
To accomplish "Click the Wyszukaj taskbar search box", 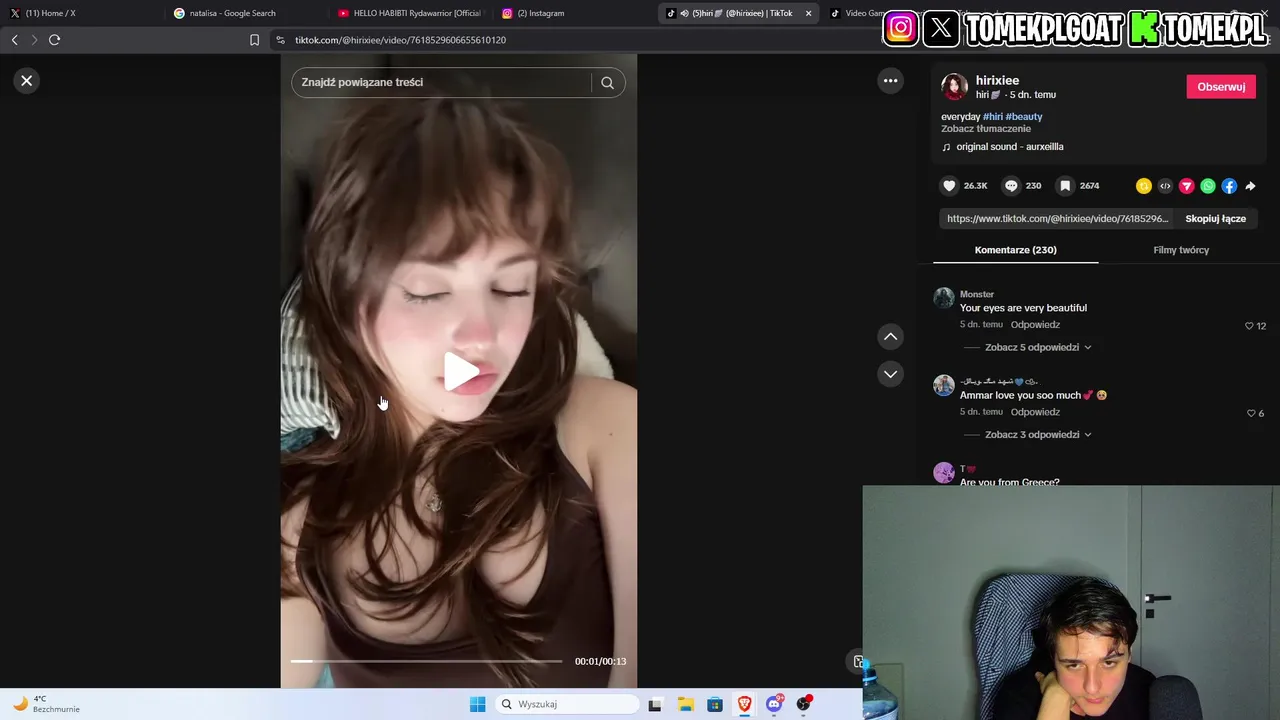I will [567, 704].
